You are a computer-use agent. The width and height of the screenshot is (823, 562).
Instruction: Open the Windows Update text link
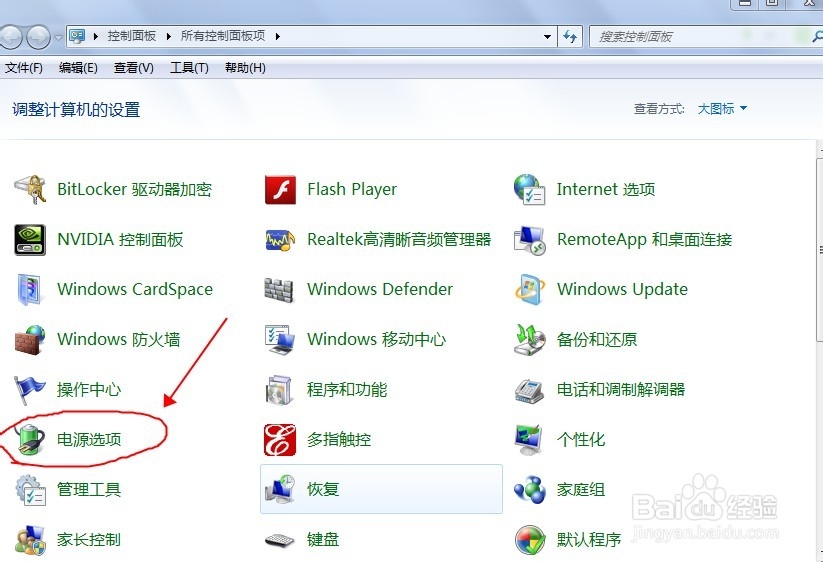pos(622,290)
